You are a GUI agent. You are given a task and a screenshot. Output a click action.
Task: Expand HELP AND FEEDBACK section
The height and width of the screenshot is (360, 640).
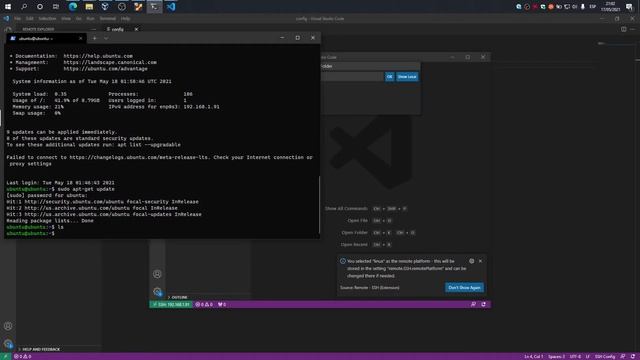(x=40, y=349)
